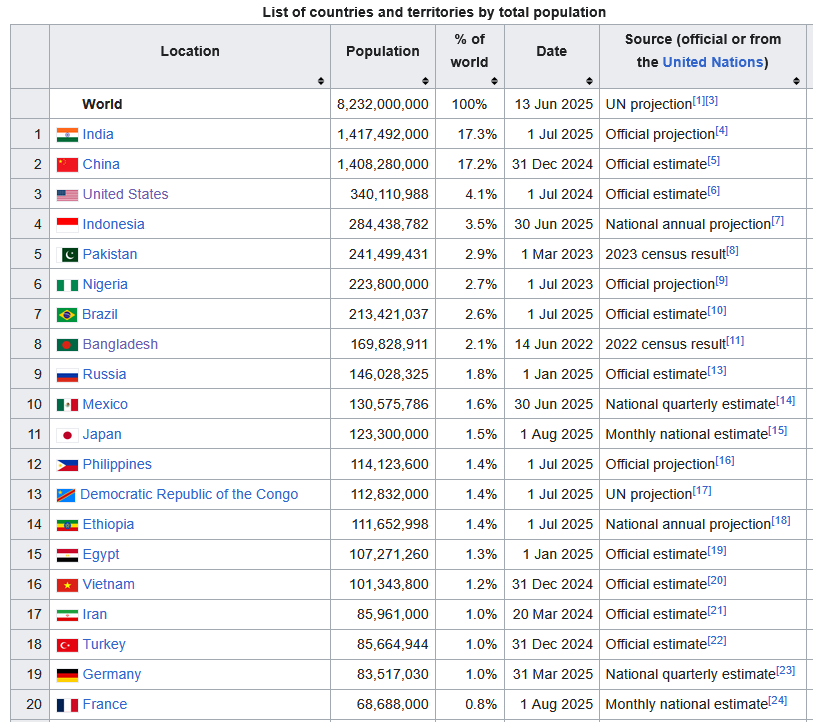Image resolution: width=813 pixels, height=722 pixels.
Task: Open the Mexico country link
Action: click(x=105, y=405)
